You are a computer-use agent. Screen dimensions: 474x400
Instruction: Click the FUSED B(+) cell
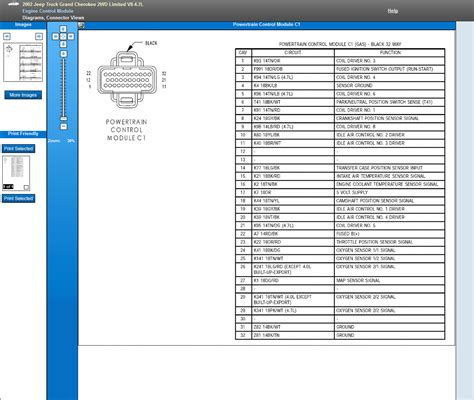[x=390, y=234]
